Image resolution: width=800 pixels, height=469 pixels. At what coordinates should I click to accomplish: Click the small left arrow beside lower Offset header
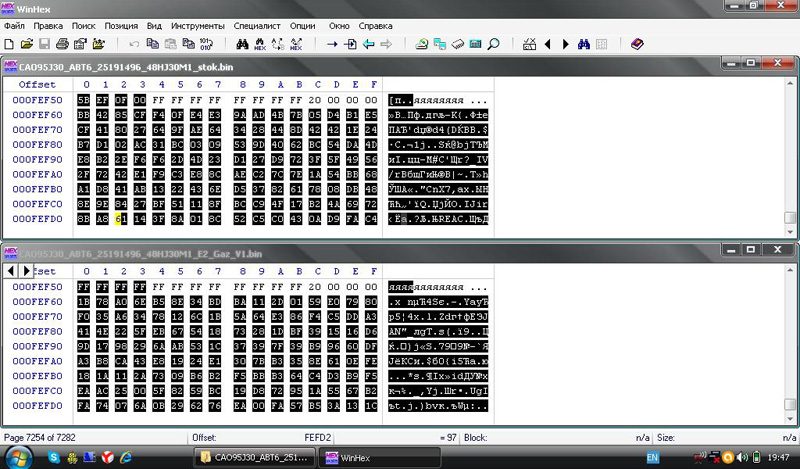(x=11, y=271)
